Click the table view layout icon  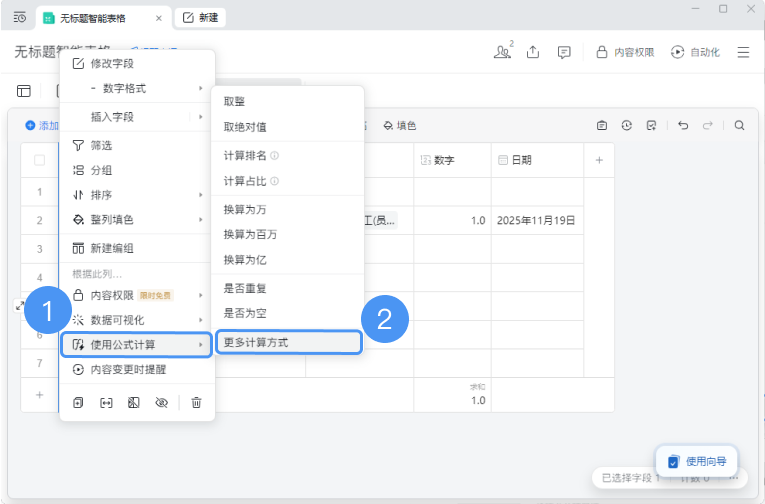pyautogui.click(x=23, y=91)
